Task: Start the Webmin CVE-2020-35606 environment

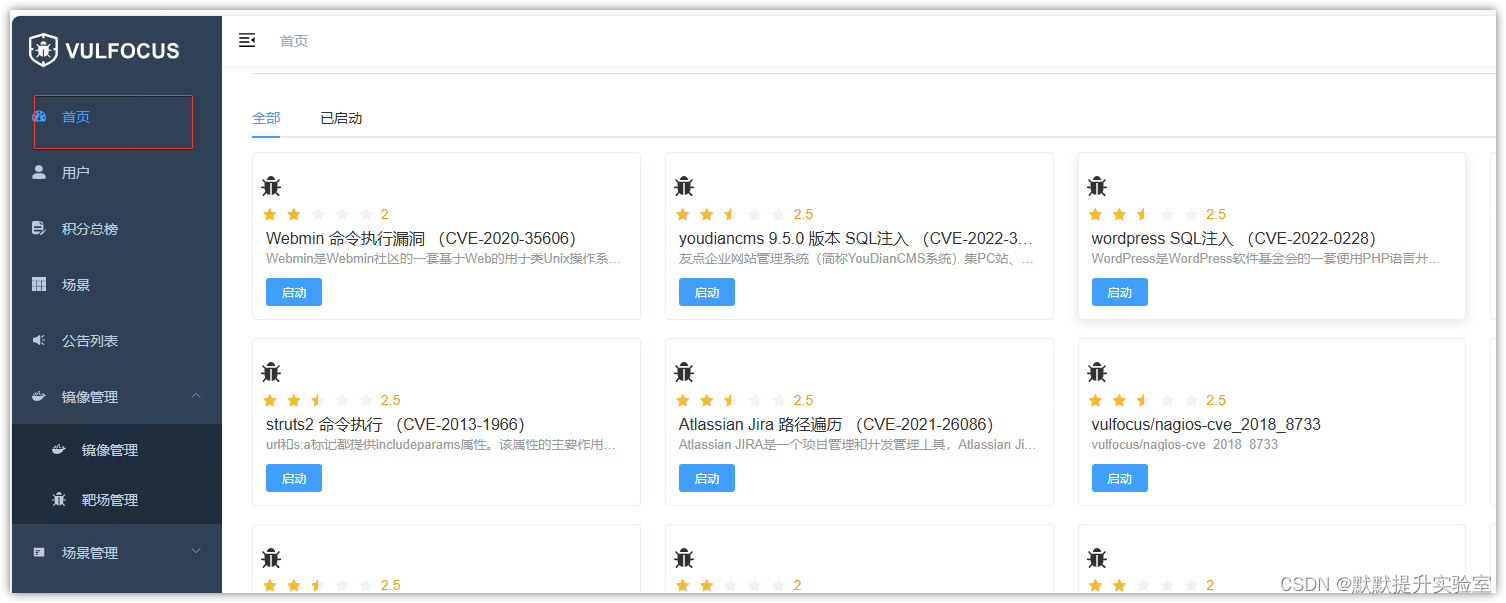Action: (294, 292)
